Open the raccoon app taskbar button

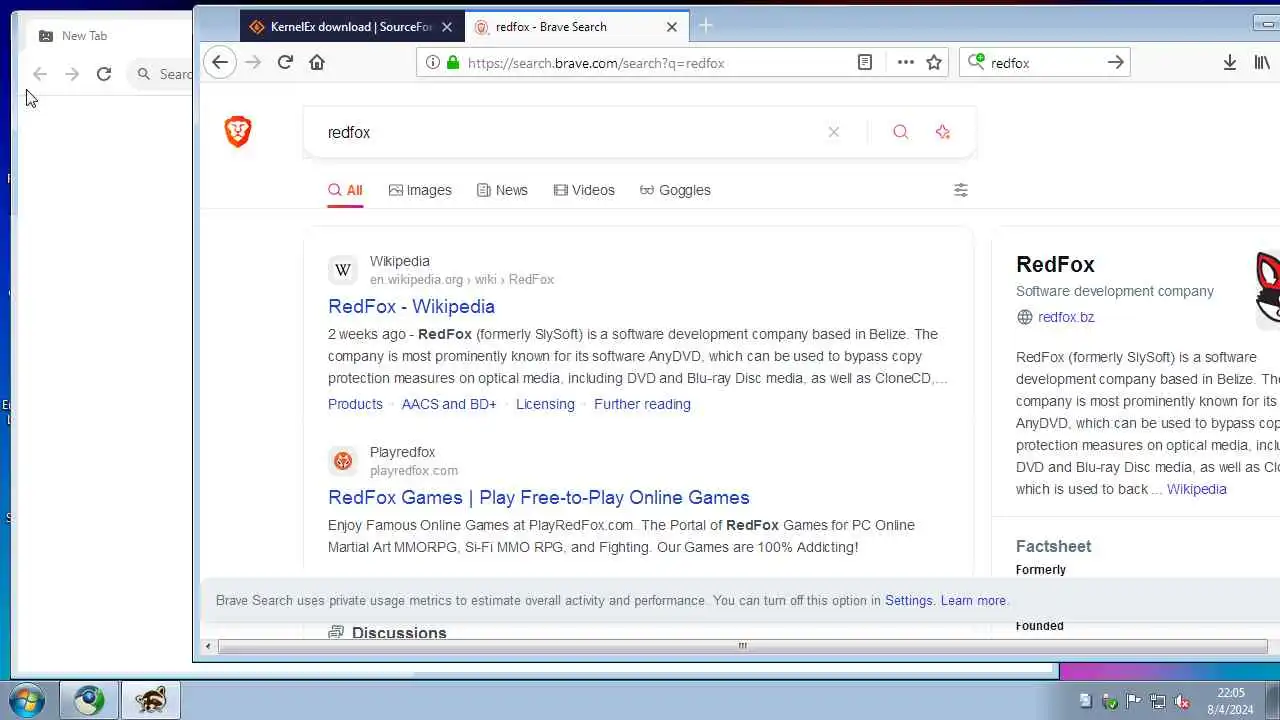[x=151, y=700]
